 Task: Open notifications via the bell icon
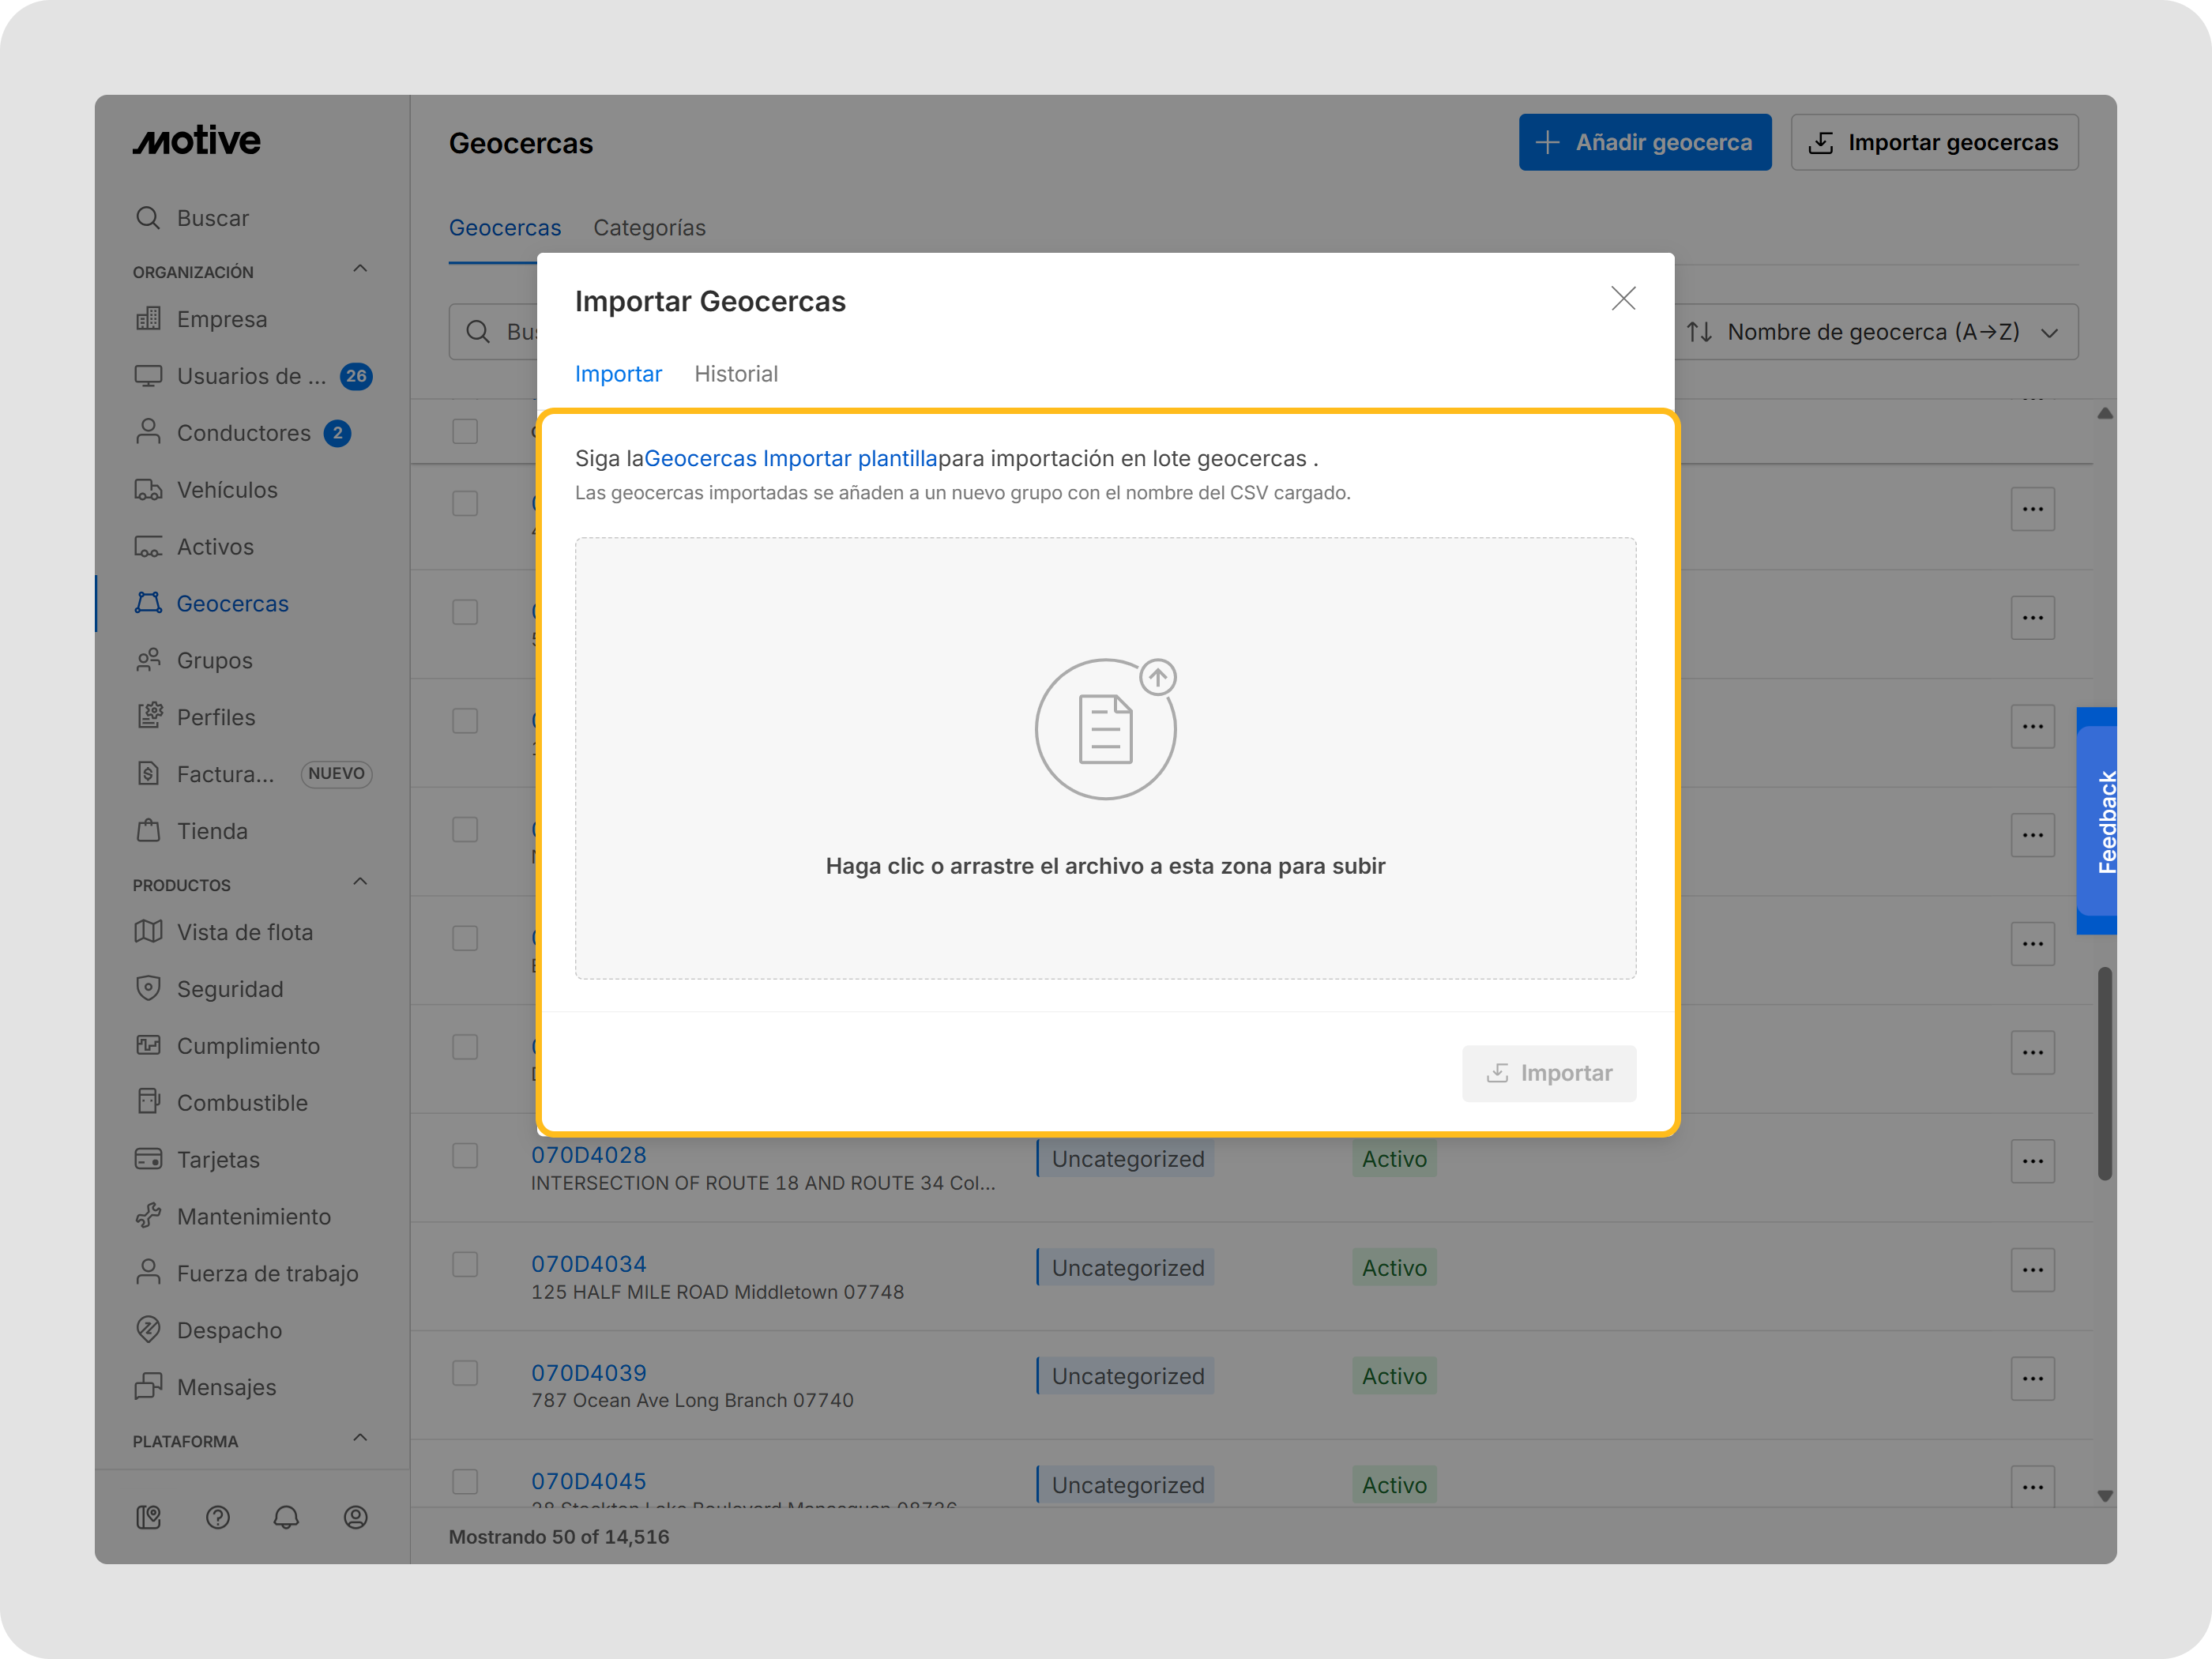click(x=287, y=1517)
